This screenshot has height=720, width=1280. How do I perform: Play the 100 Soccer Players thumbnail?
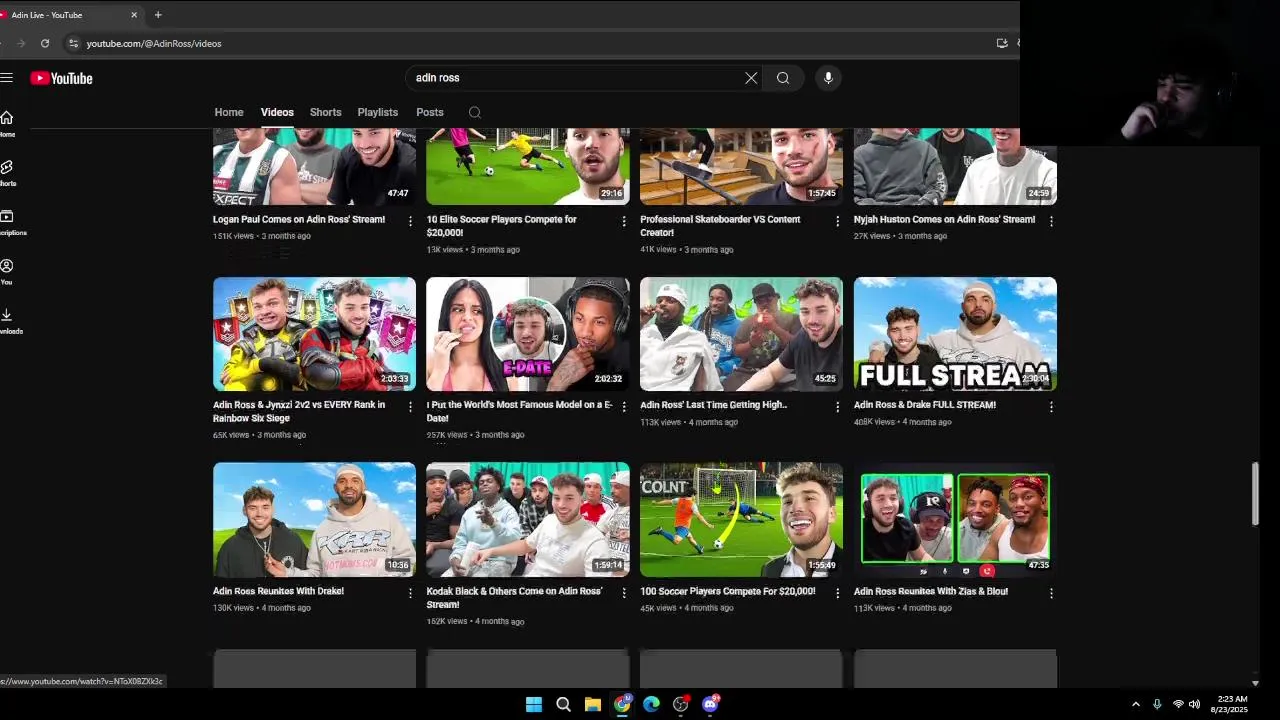click(x=741, y=519)
